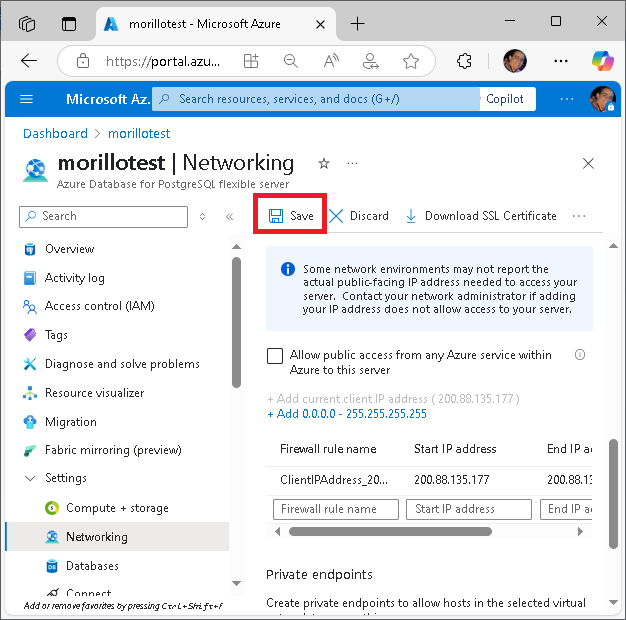
Task: Show info tooltip for Azure services access
Action: pos(580,355)
